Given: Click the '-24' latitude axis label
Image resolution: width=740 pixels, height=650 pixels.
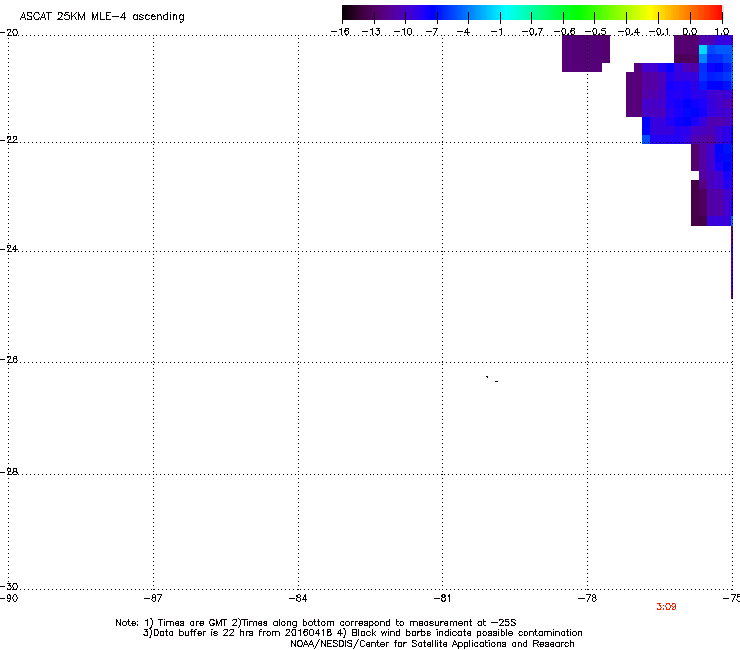Looking at the screenshot, I should pos(9,248).
